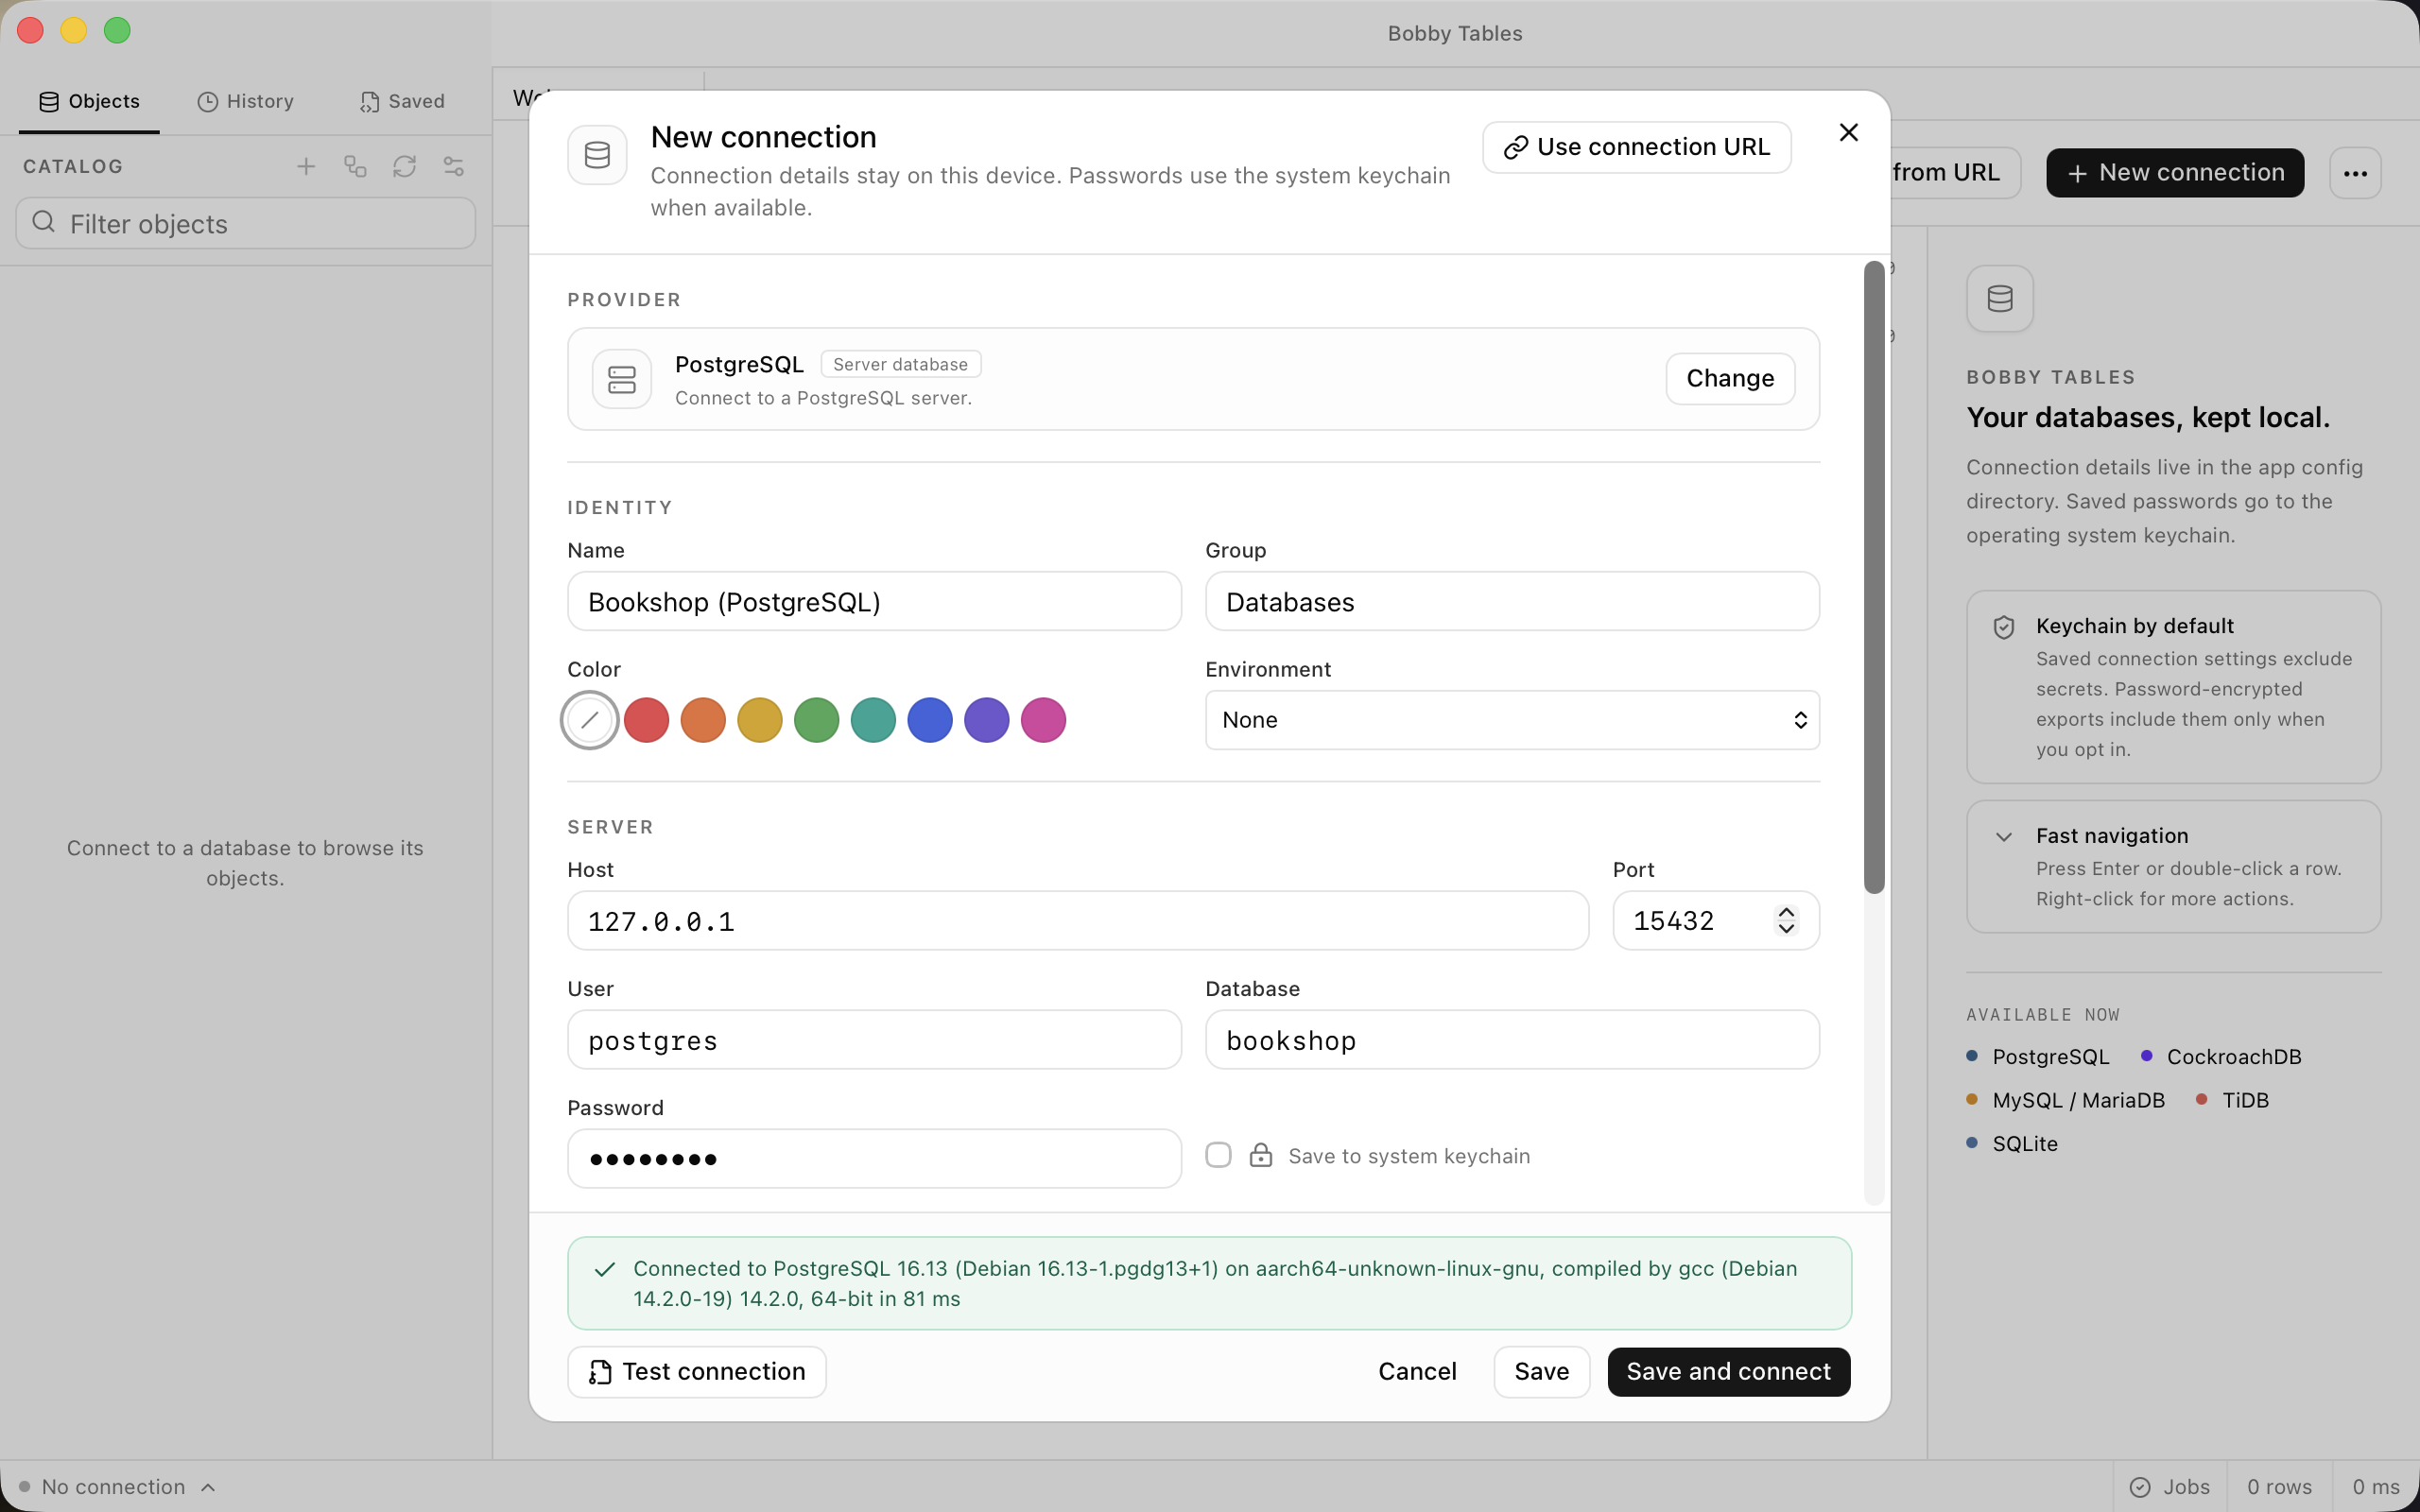Screen dimensions: 2420x1512
Task: Click the Keychain by default heading
Action: [2134, 626]
